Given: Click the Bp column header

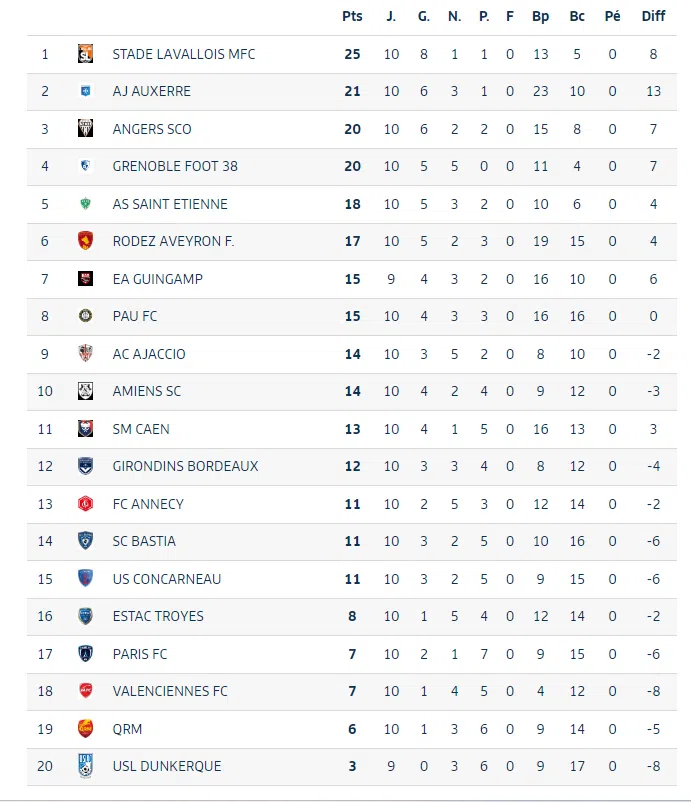Looking at the screenshot, I should click(x=541, y=16).
